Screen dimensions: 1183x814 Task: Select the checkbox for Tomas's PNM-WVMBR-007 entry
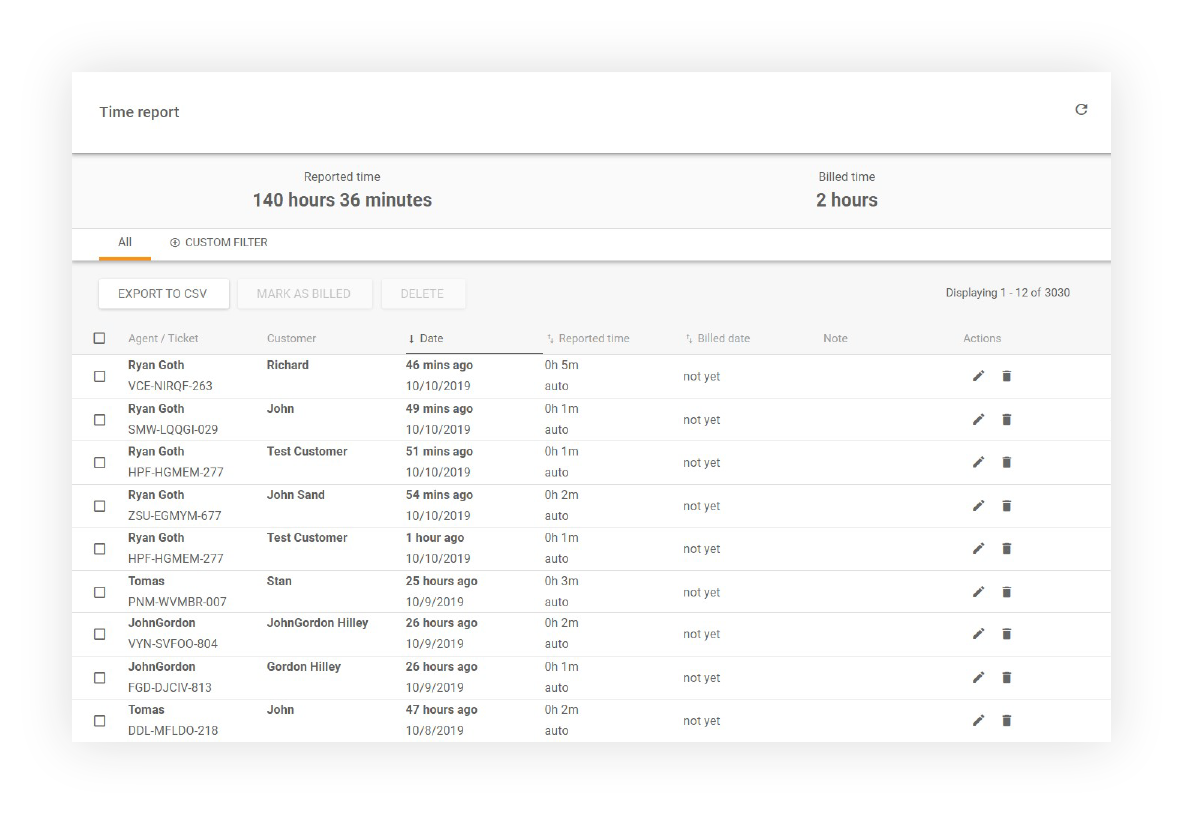99,591
